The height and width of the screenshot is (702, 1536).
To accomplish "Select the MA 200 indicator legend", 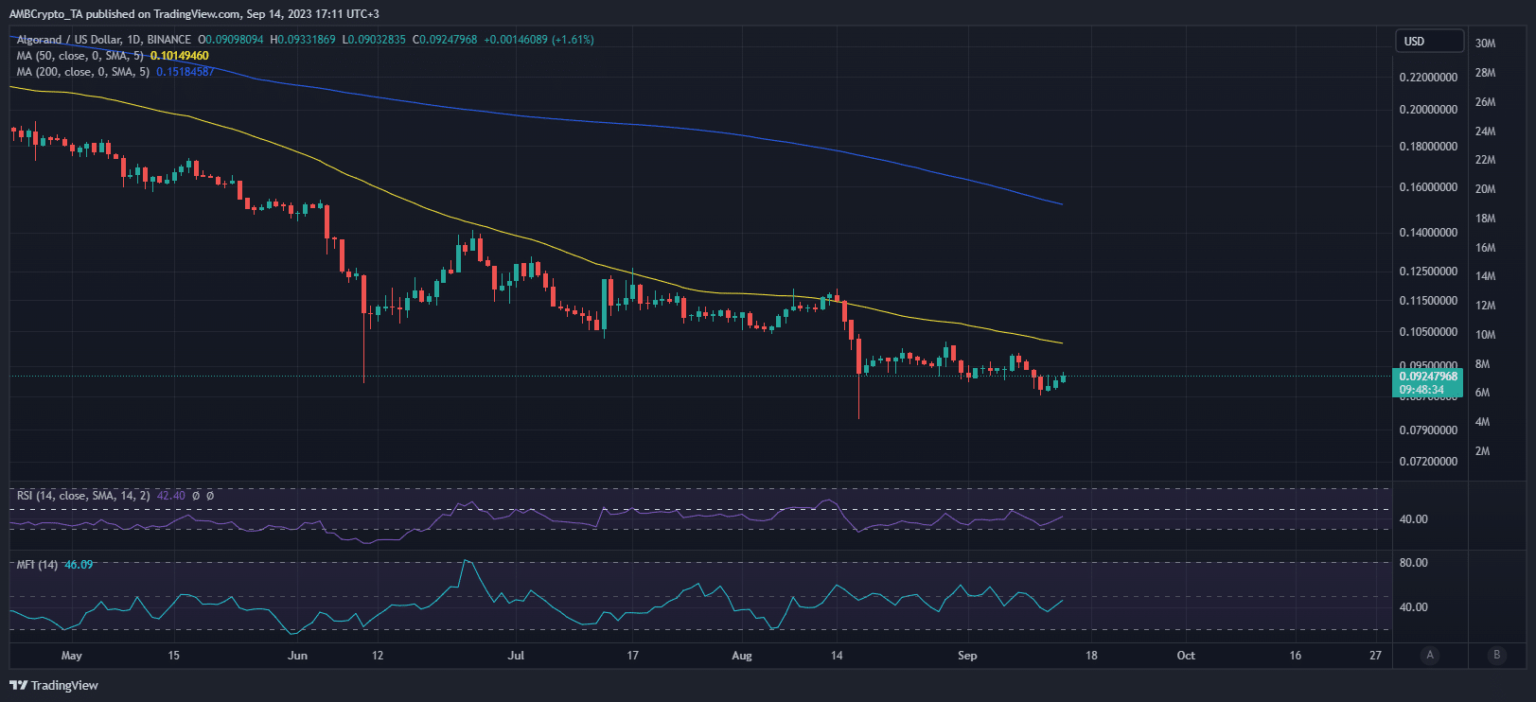I will [x=83, y=71].
